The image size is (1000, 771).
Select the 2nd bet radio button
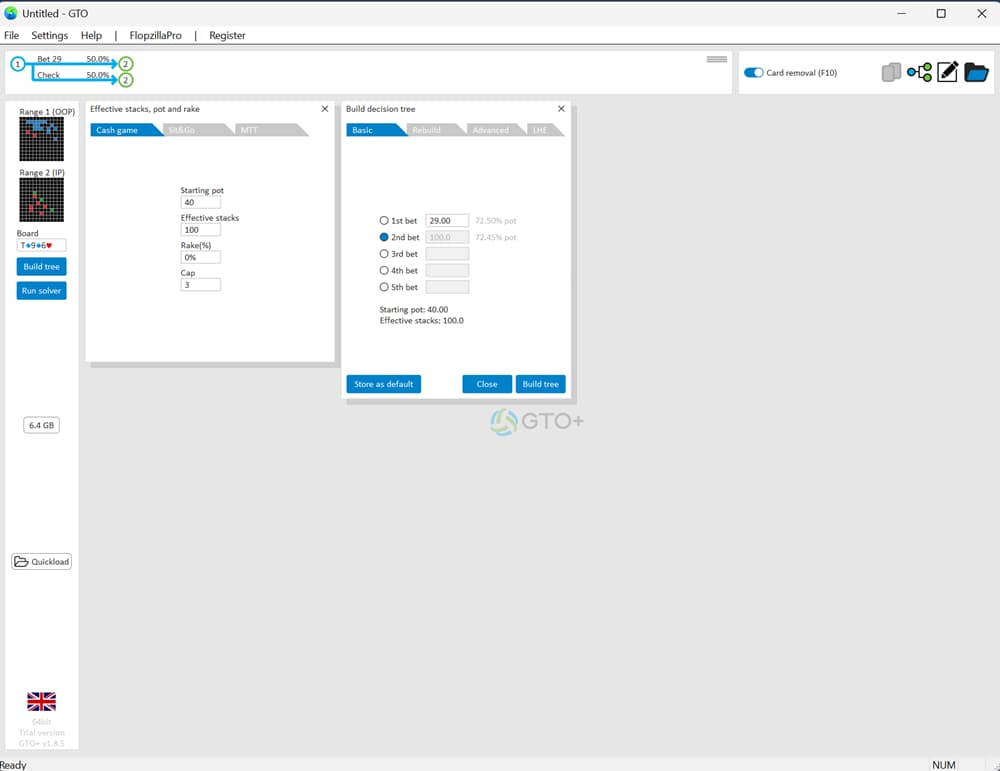(x=384, y=237)
